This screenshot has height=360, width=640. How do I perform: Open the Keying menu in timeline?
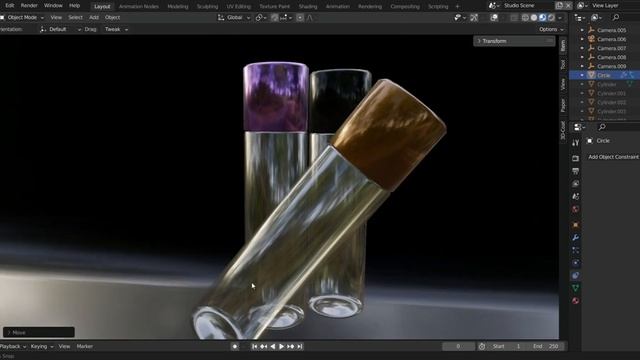pyautogui.click(x=42, y=346)
